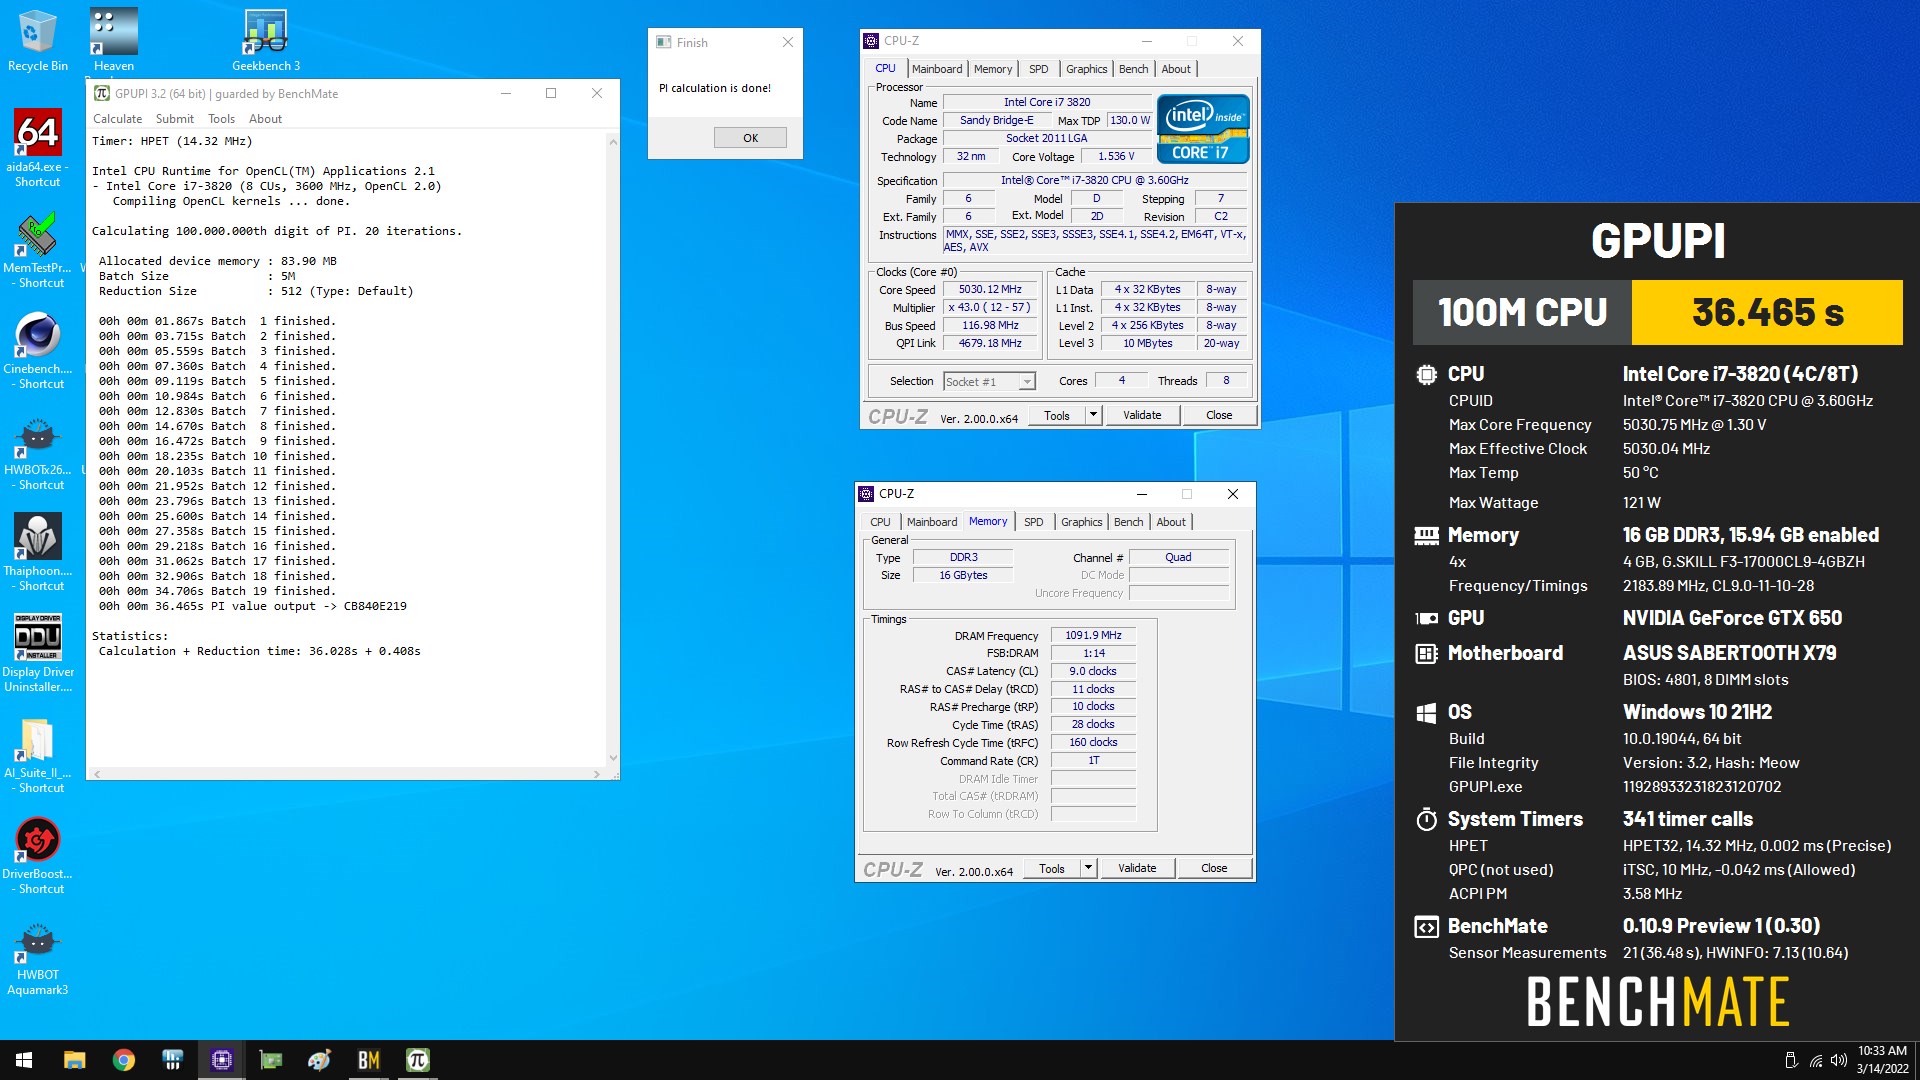Open the HWBOT Aquamark3 desktop icon
1920x1080 pixels.
(x=38, y=958)
